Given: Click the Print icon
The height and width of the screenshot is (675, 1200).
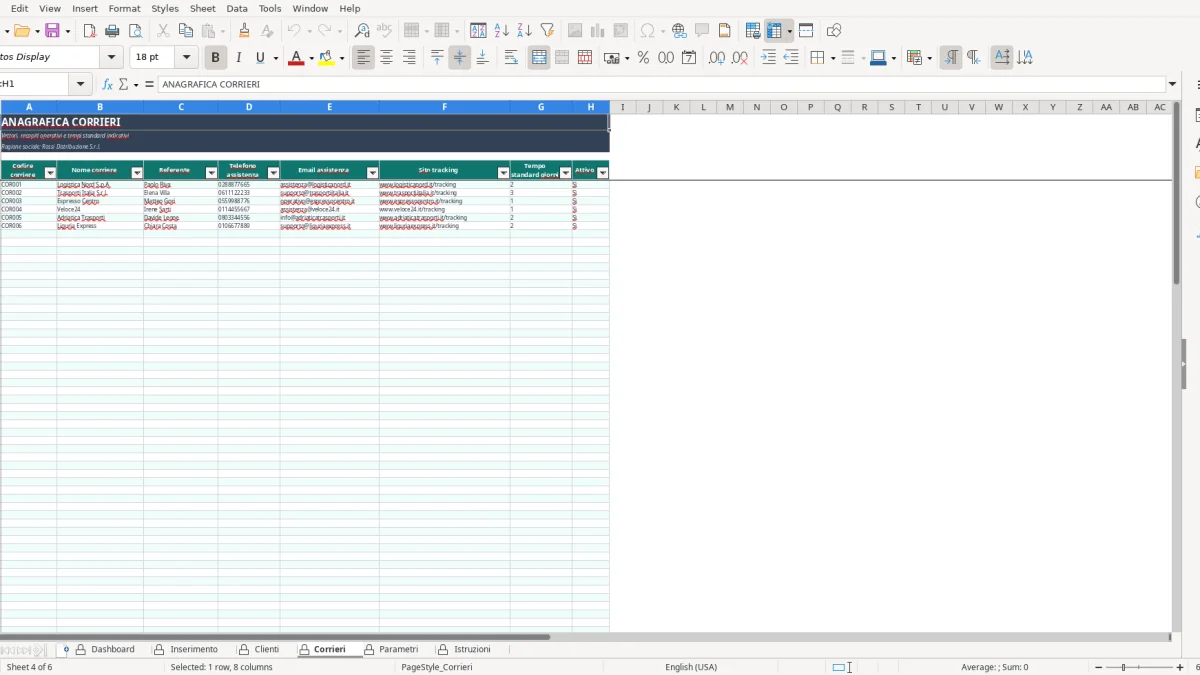Looking at the screenshot, I should (x=112, y=31).
